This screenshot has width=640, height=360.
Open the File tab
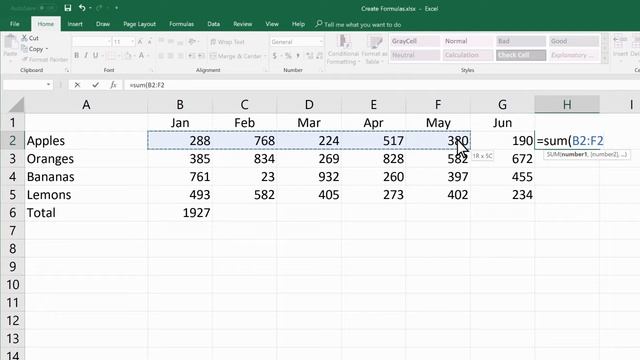coord(15,24)
